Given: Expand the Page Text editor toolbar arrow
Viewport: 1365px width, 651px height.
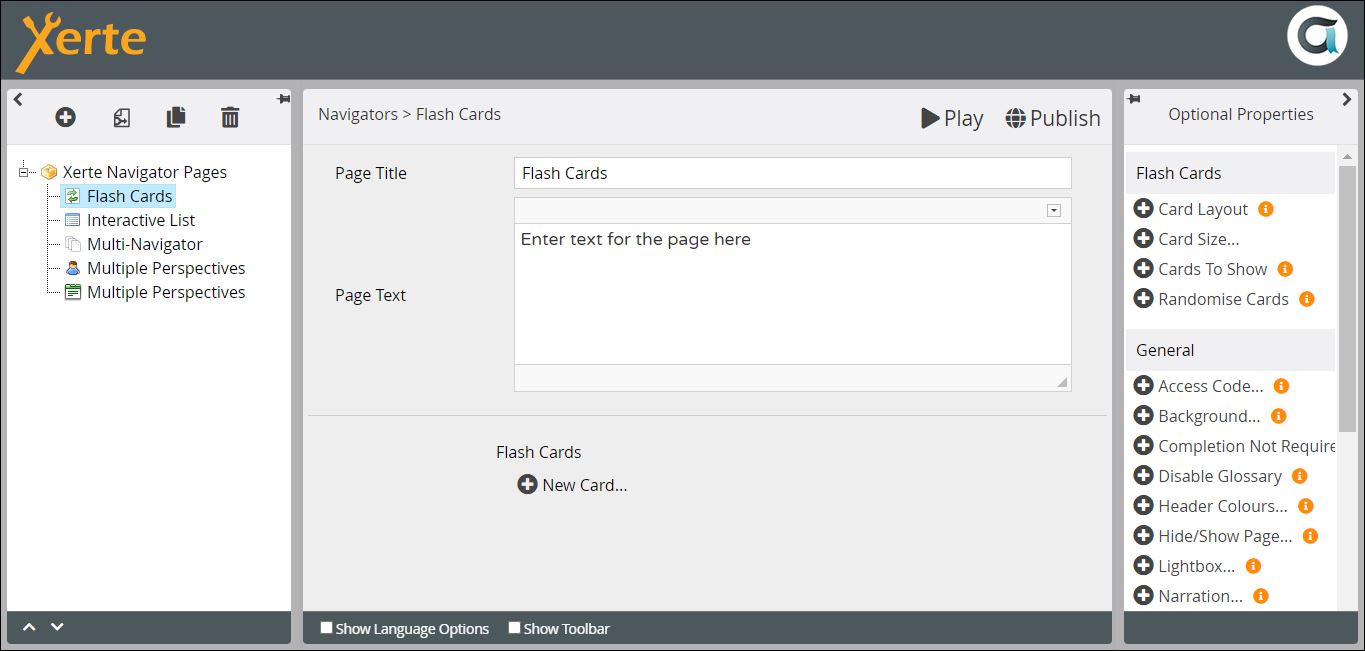Looking at the screenshot, I should point(1053,210).
